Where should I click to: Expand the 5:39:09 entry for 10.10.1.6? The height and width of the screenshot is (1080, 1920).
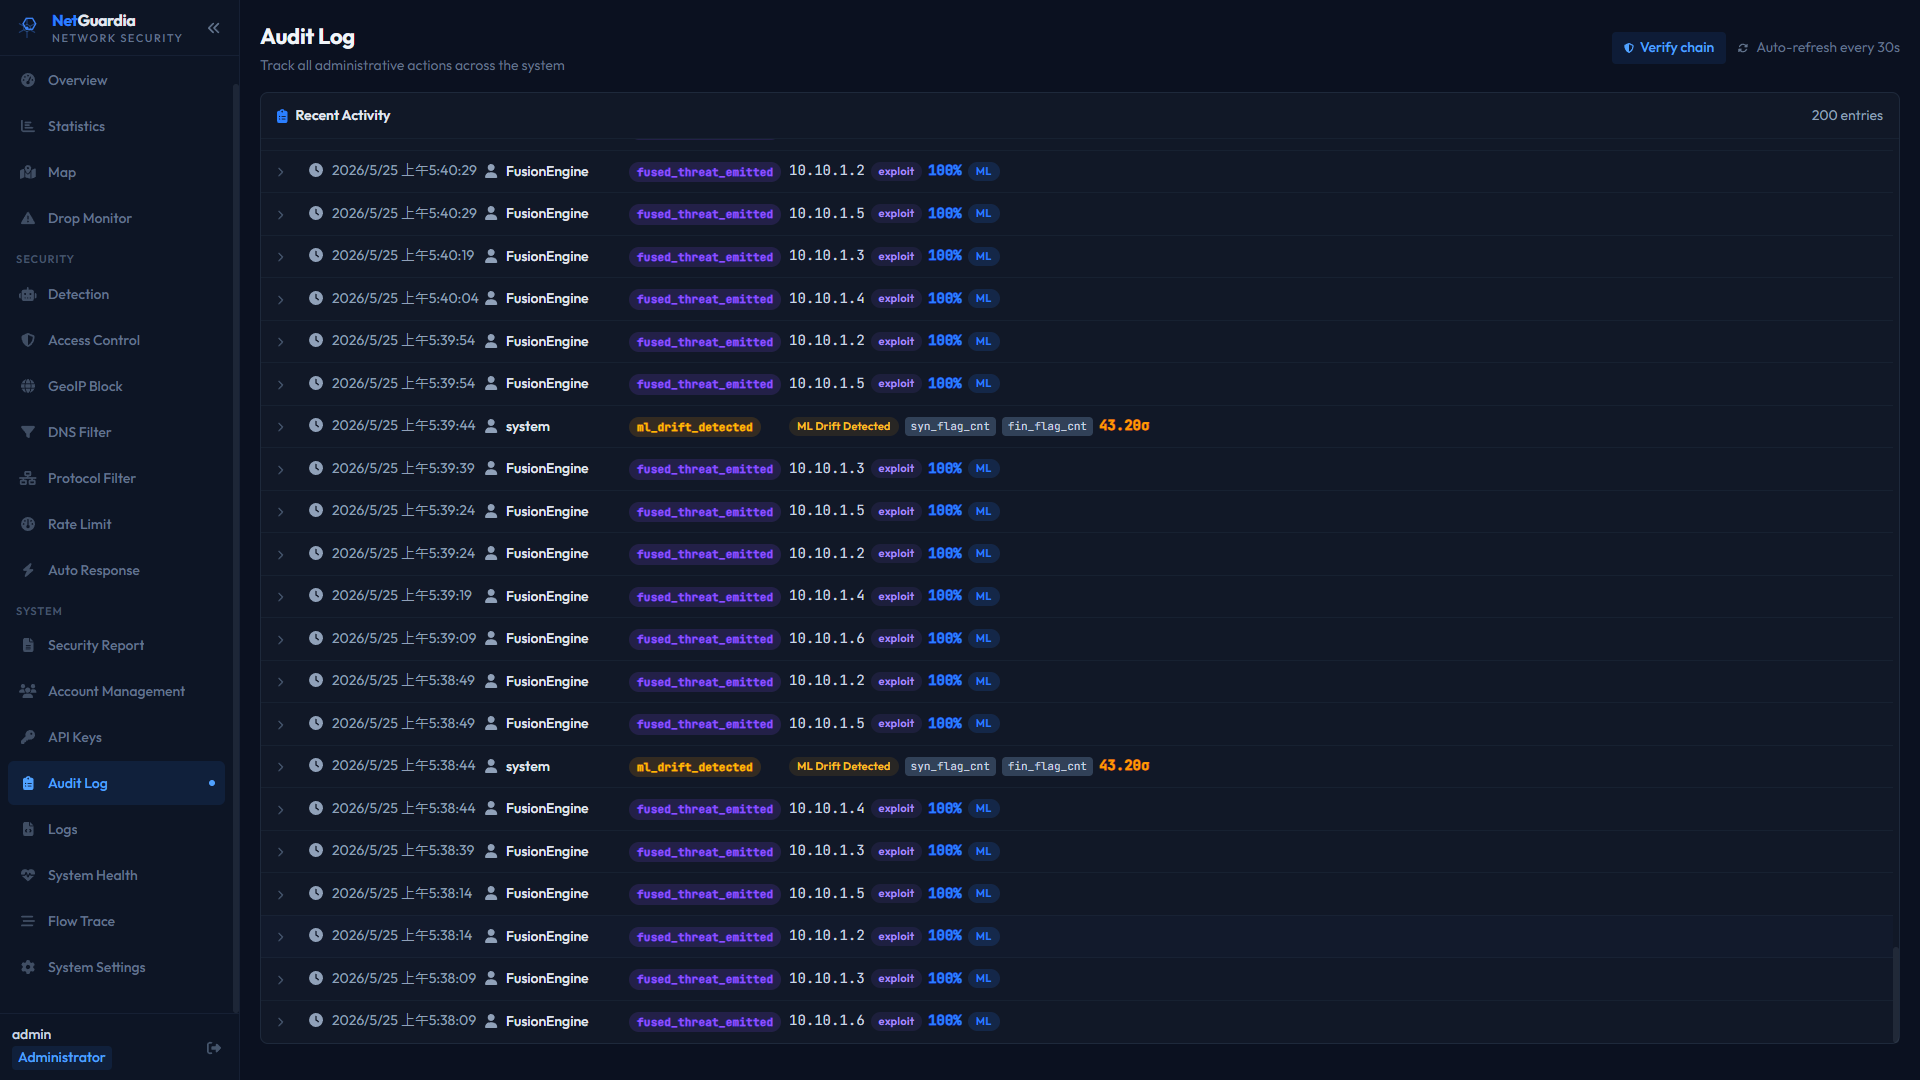(x=281, y=639)
